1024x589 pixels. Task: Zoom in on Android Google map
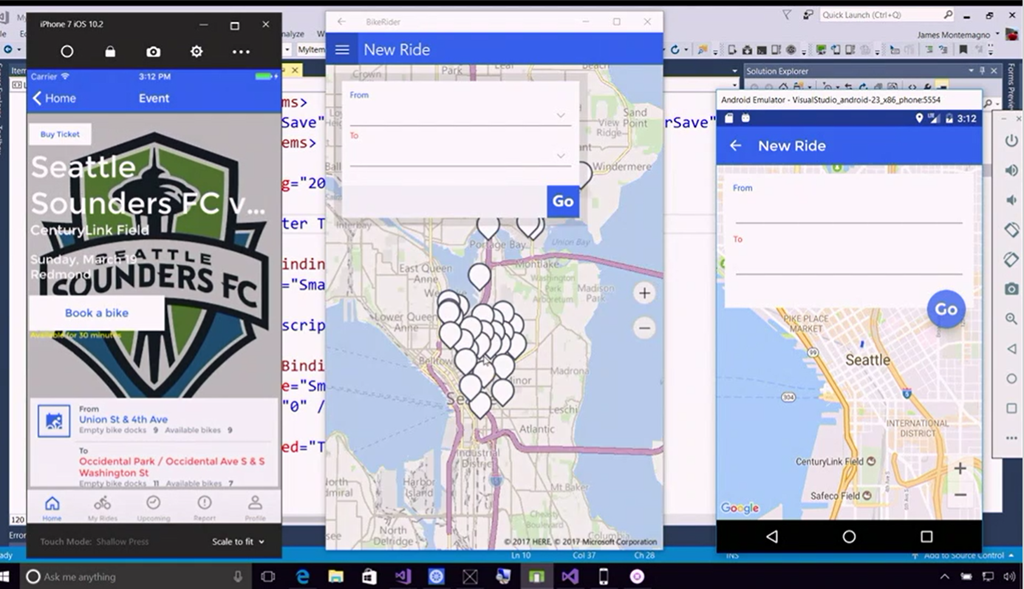coord(960,468)
